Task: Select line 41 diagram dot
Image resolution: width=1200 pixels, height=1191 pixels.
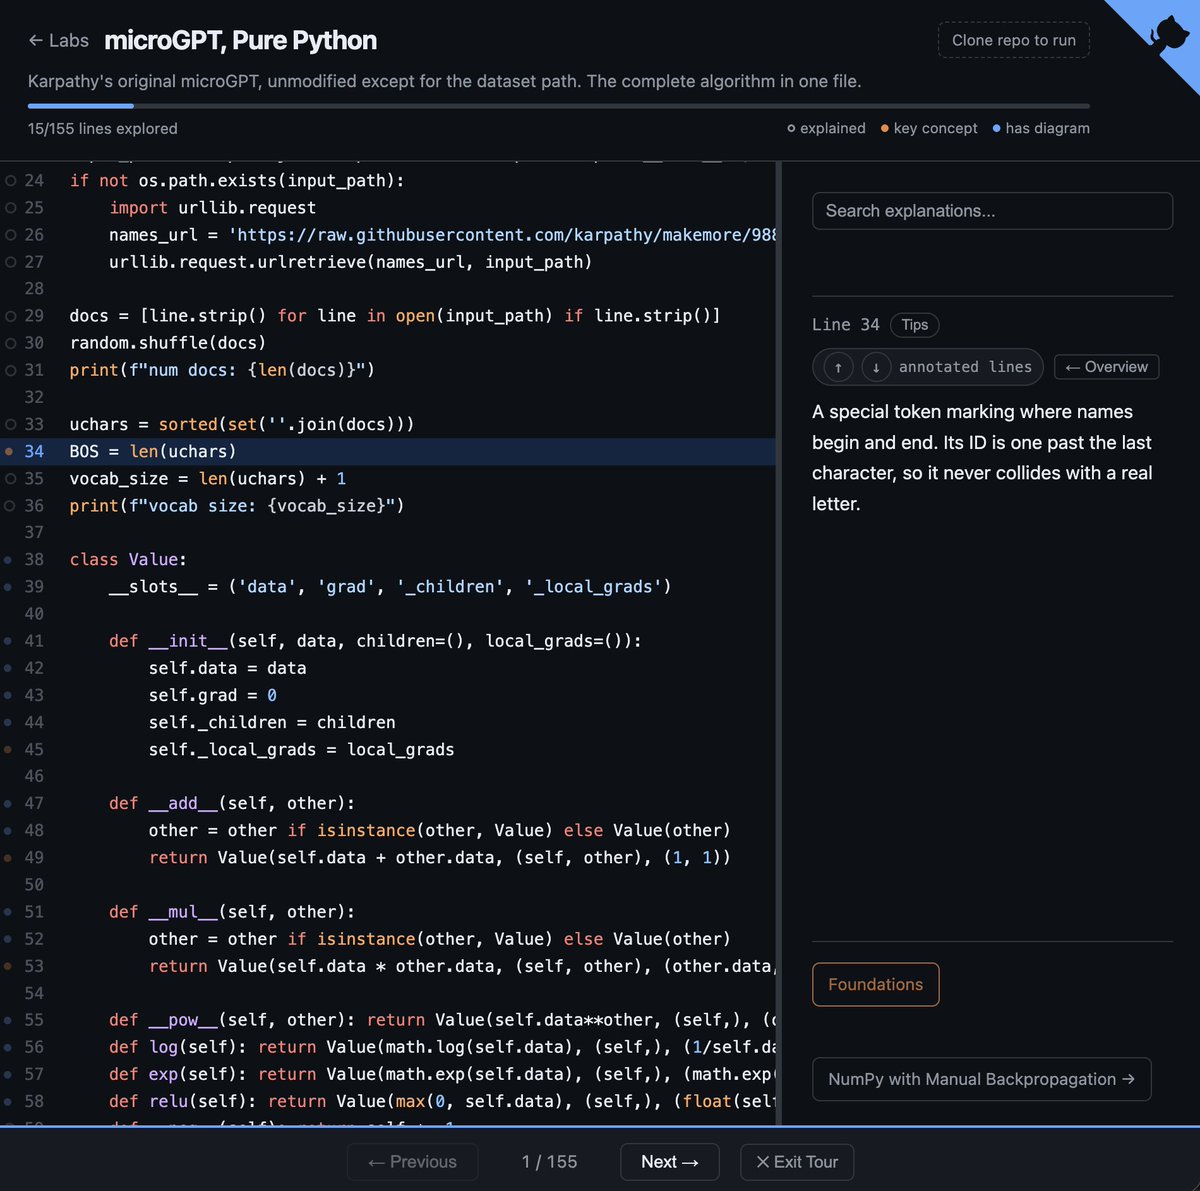Action: click(8, 641)
